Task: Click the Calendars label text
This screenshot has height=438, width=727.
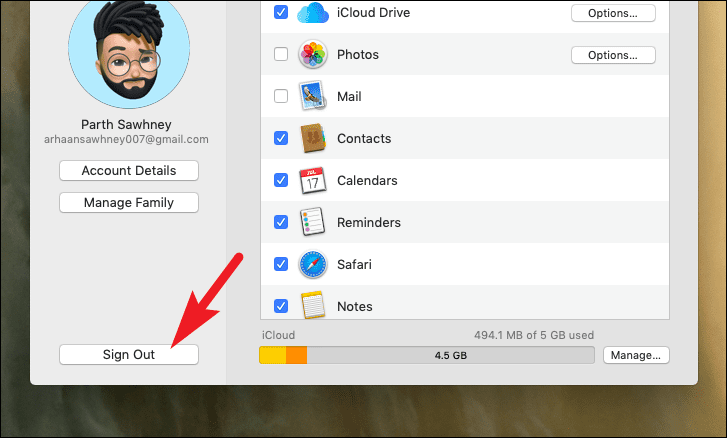Action: (367, 180)
